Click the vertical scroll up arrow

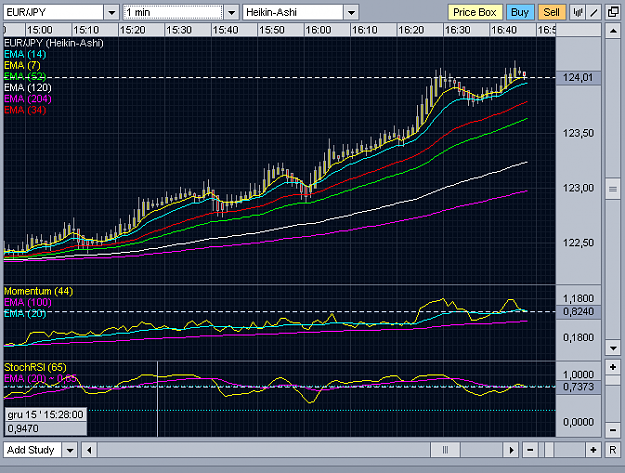coord(613,31)
